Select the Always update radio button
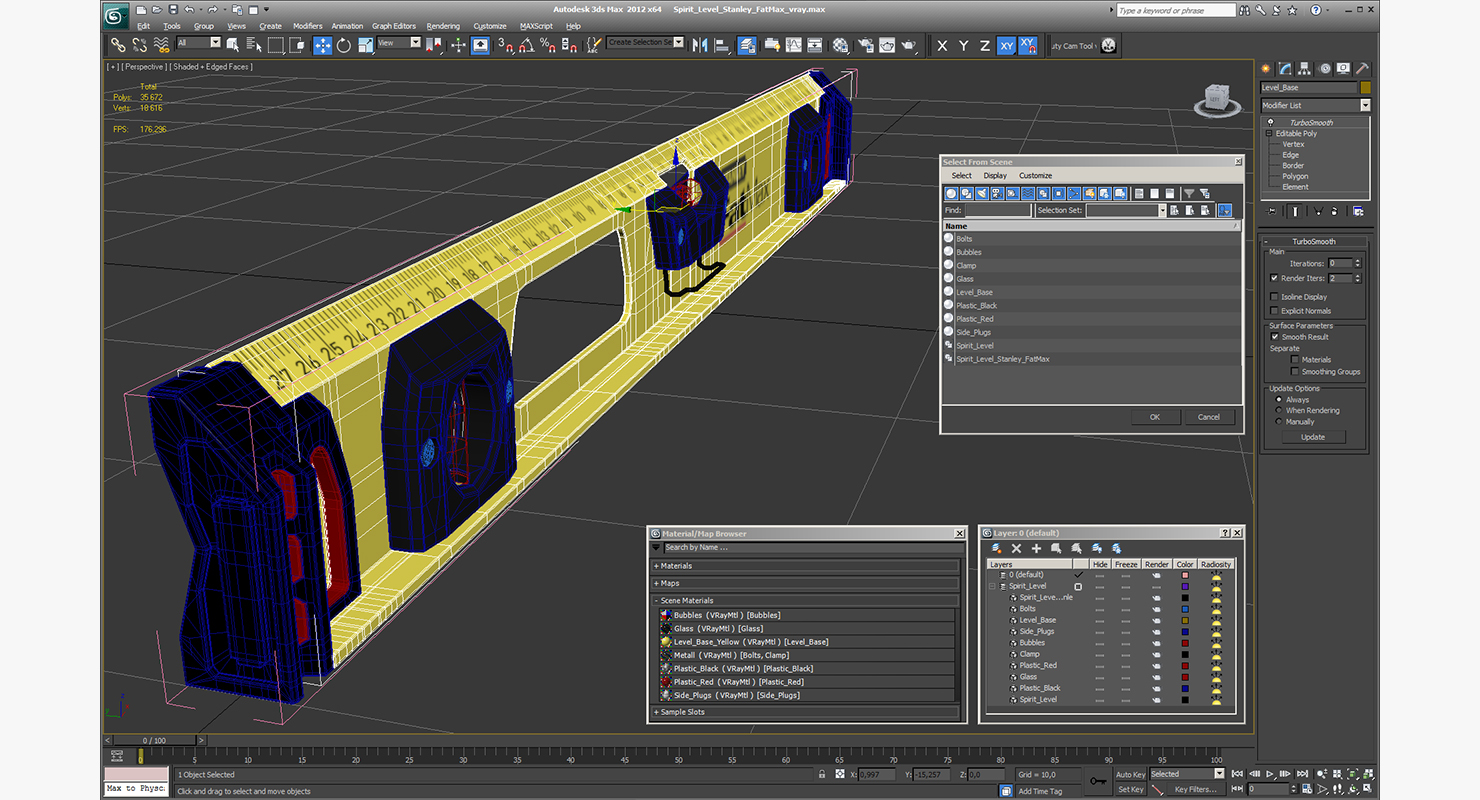1480x800 pixels. point(1279,400)
